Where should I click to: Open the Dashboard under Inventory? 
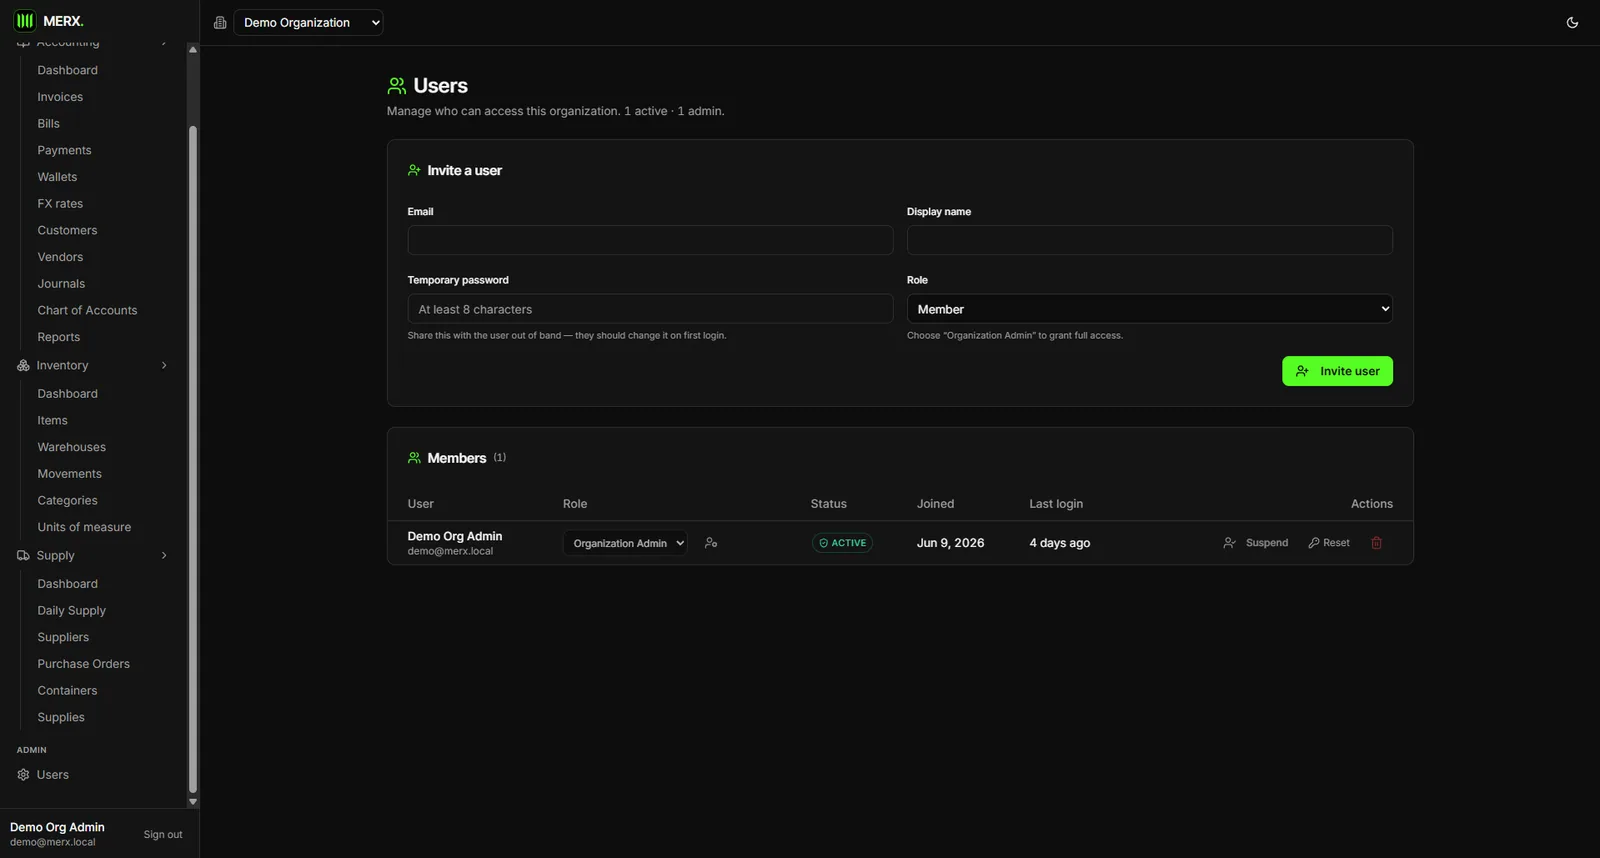(67, 394)
